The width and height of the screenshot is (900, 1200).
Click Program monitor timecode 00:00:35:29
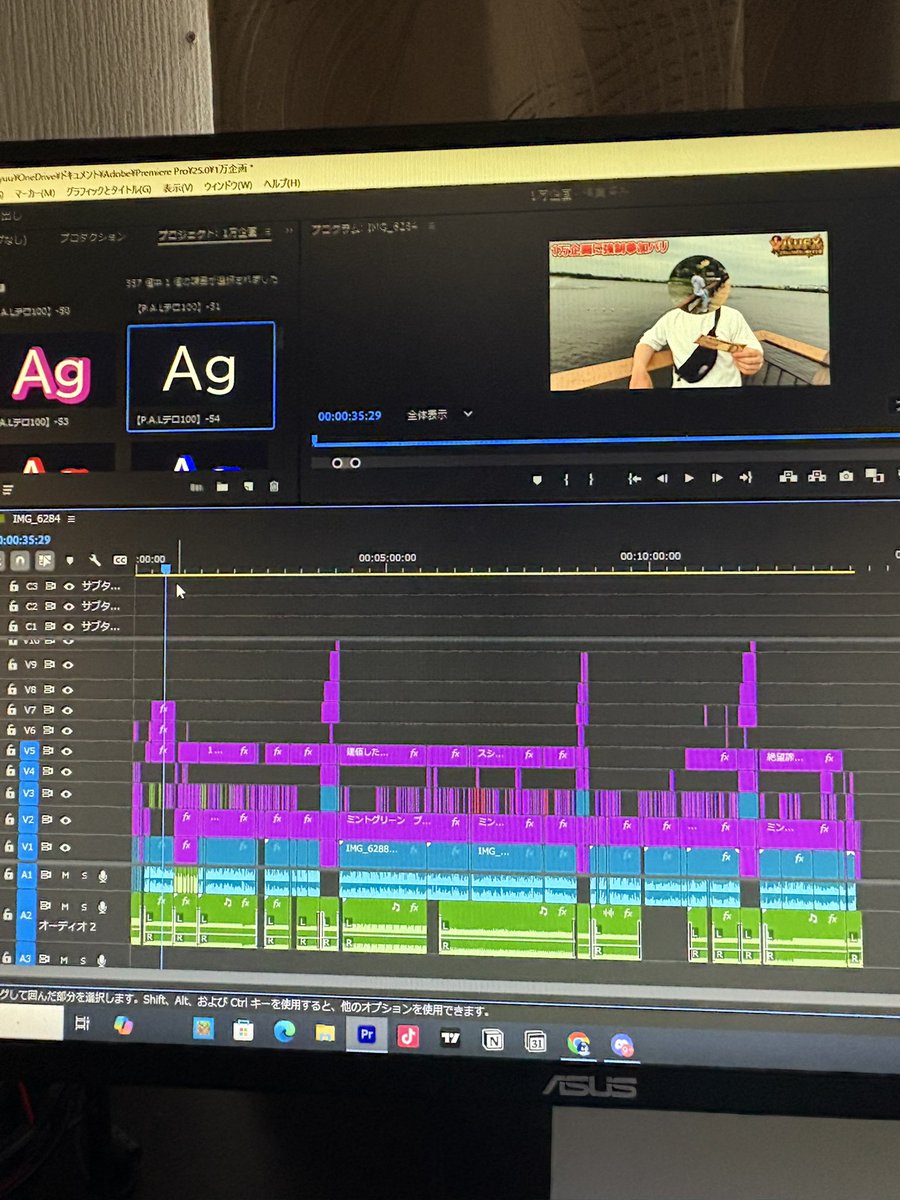[350, 415]
